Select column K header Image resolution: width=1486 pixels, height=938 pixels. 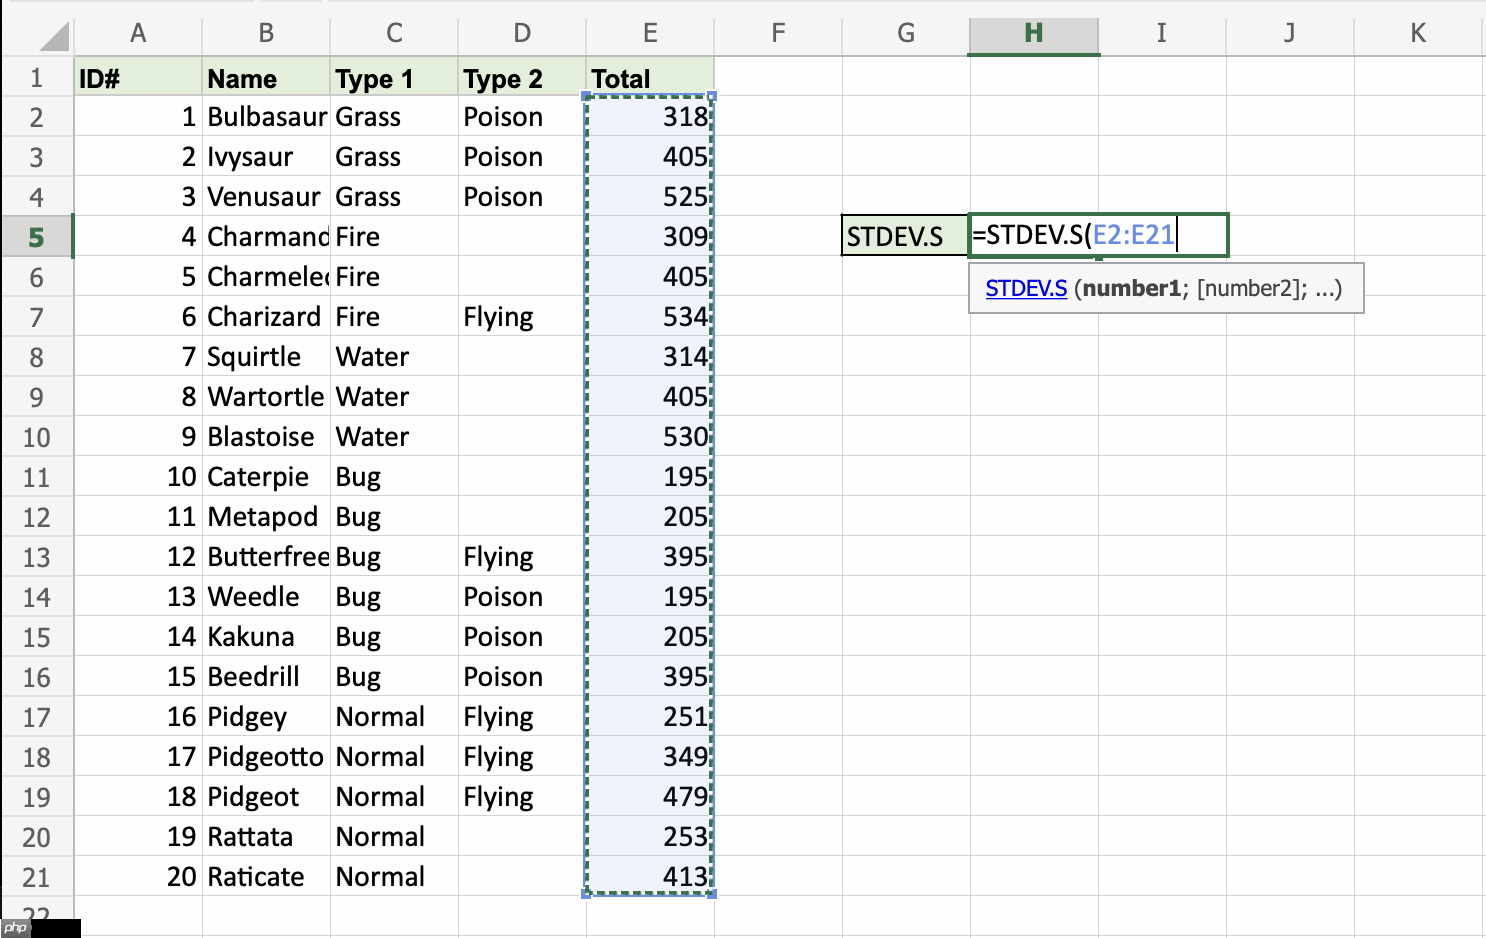click(x=1418, y=33)
